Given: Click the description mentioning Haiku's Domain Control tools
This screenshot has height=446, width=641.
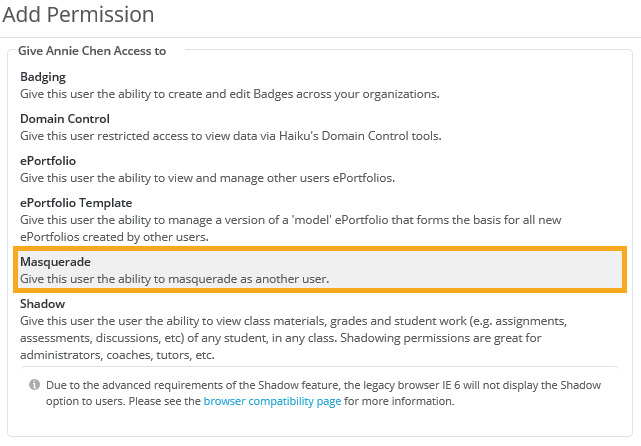Looking at the screenshot, I should click(231, 136).
